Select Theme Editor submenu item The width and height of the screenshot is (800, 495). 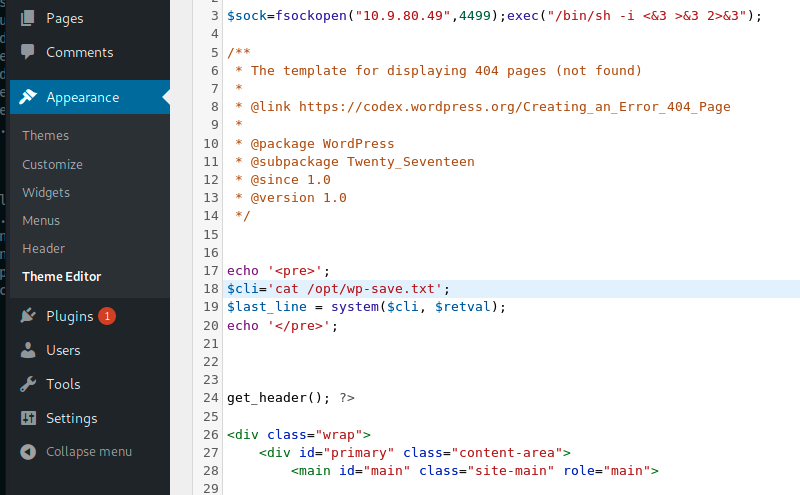point(62,277)
